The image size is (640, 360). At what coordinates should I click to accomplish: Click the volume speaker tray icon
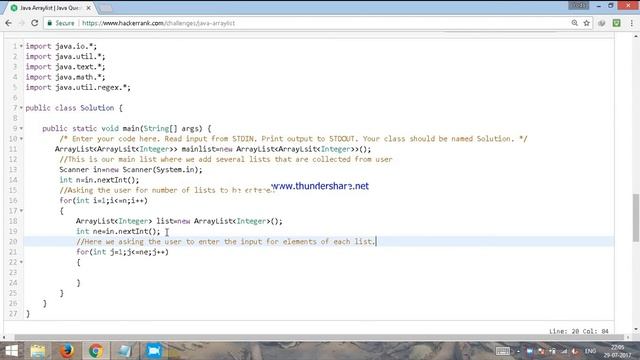pos(575,351)
